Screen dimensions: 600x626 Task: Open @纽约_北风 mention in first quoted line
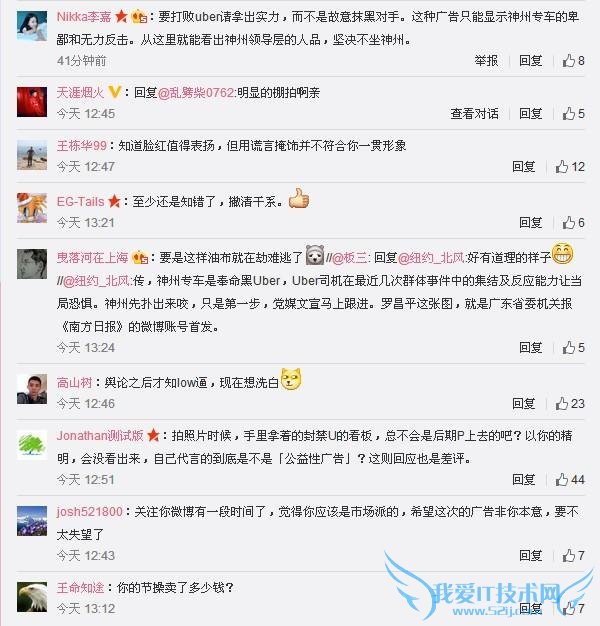pyautogui.click(x=431, y=258)
